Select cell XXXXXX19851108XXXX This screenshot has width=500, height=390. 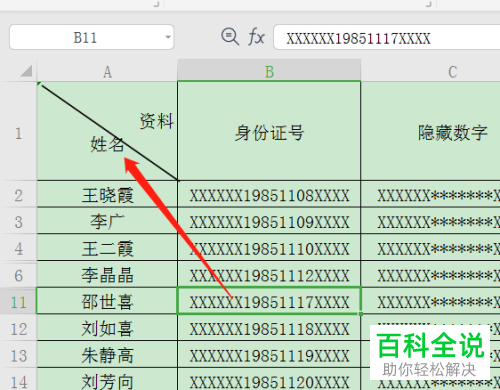(x=269, y=195)
